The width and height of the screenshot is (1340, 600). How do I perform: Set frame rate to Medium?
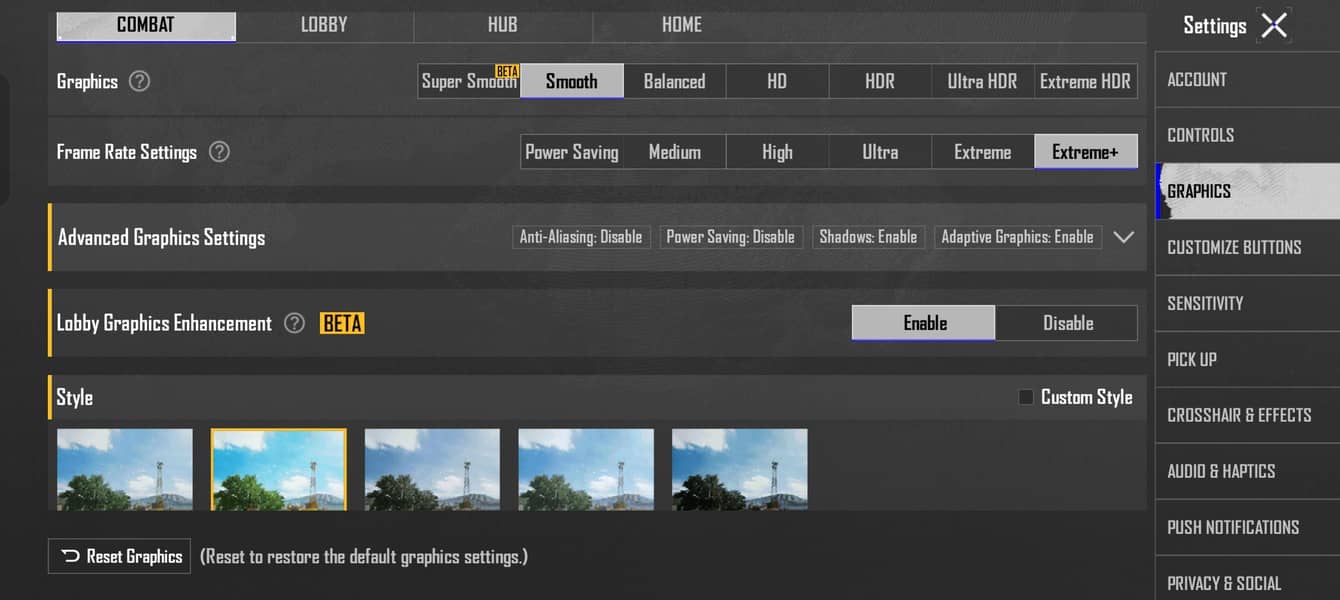point(675,152)
